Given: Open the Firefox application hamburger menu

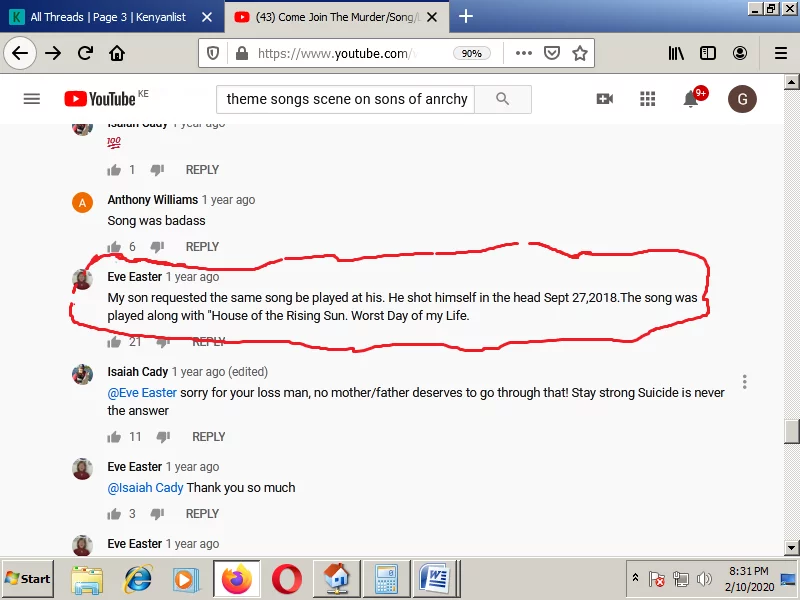Looking at the screenshot, I should point(781,53).
